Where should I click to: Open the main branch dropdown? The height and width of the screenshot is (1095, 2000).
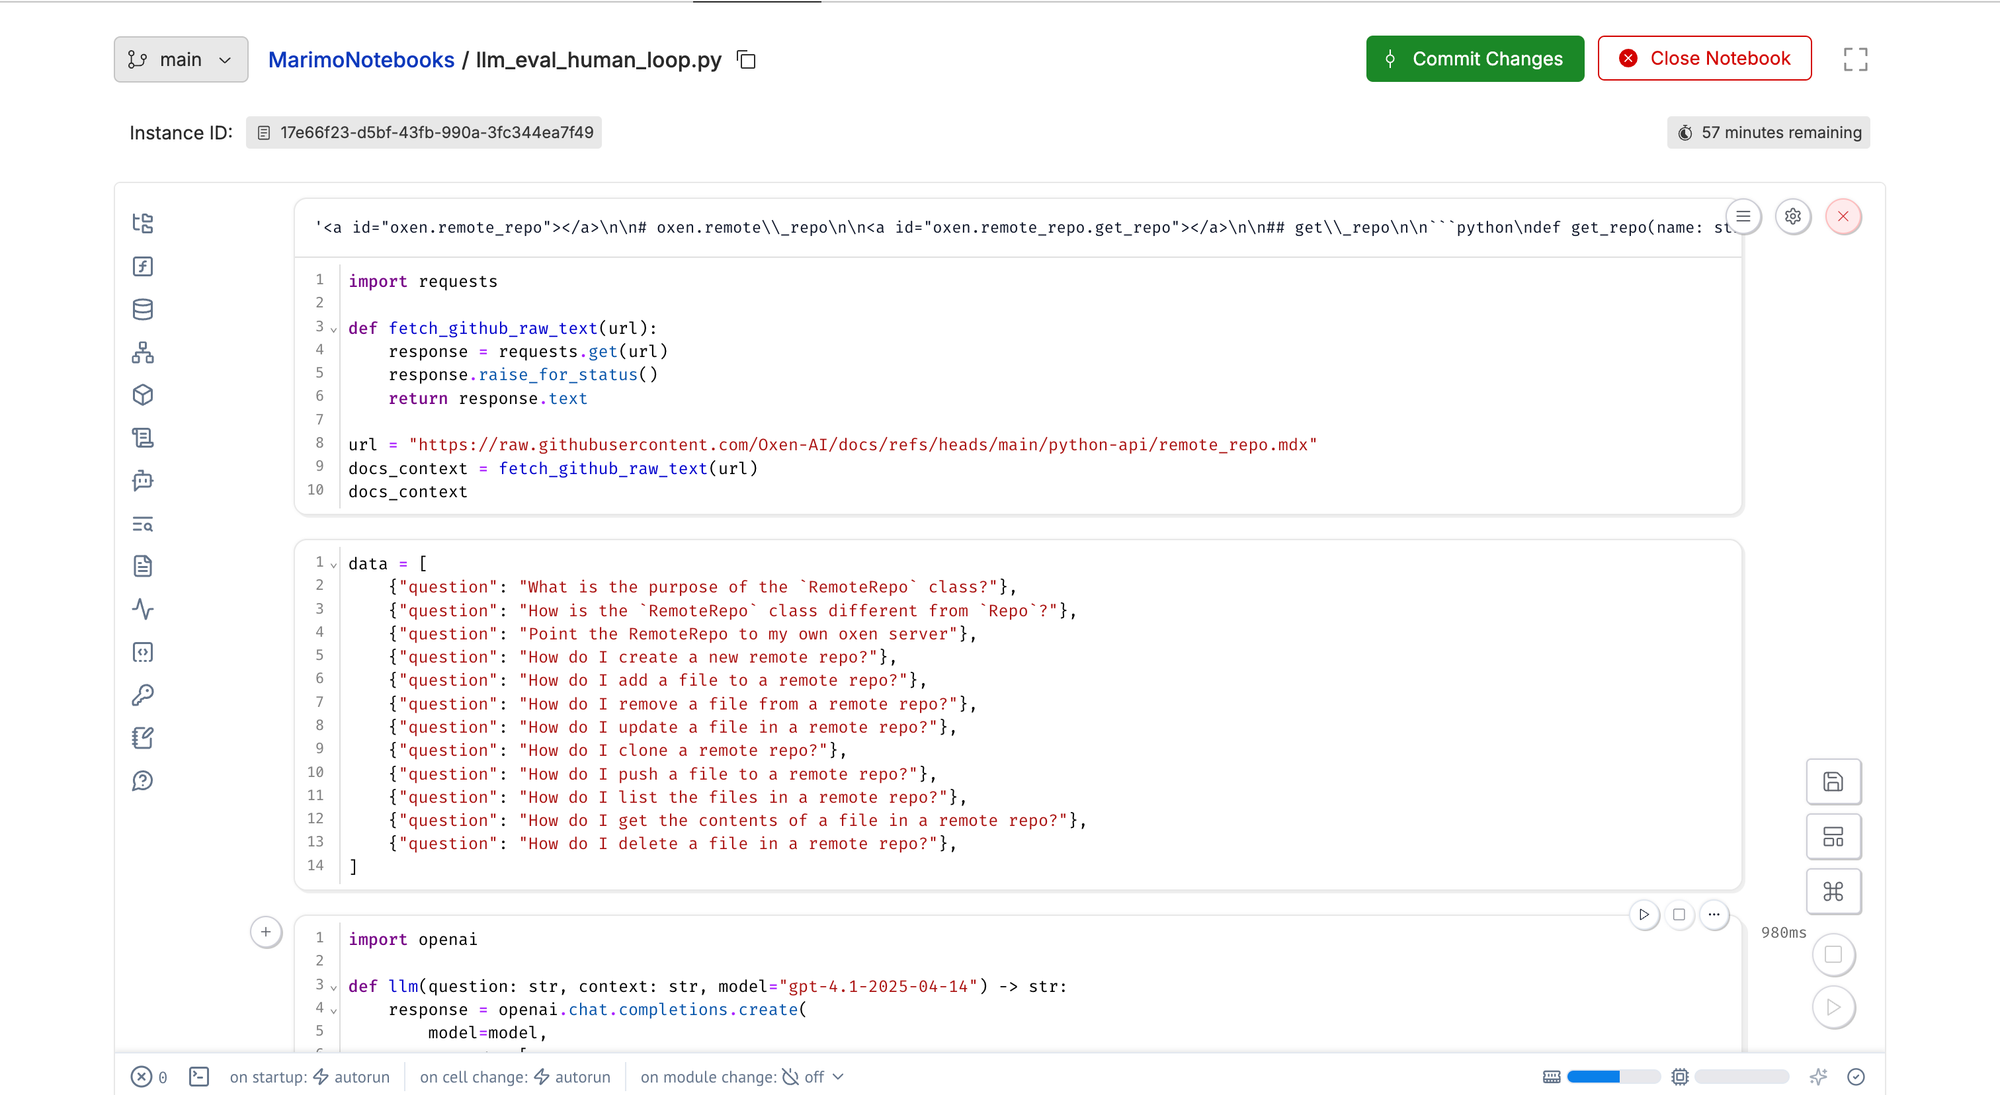coord(181,60)
